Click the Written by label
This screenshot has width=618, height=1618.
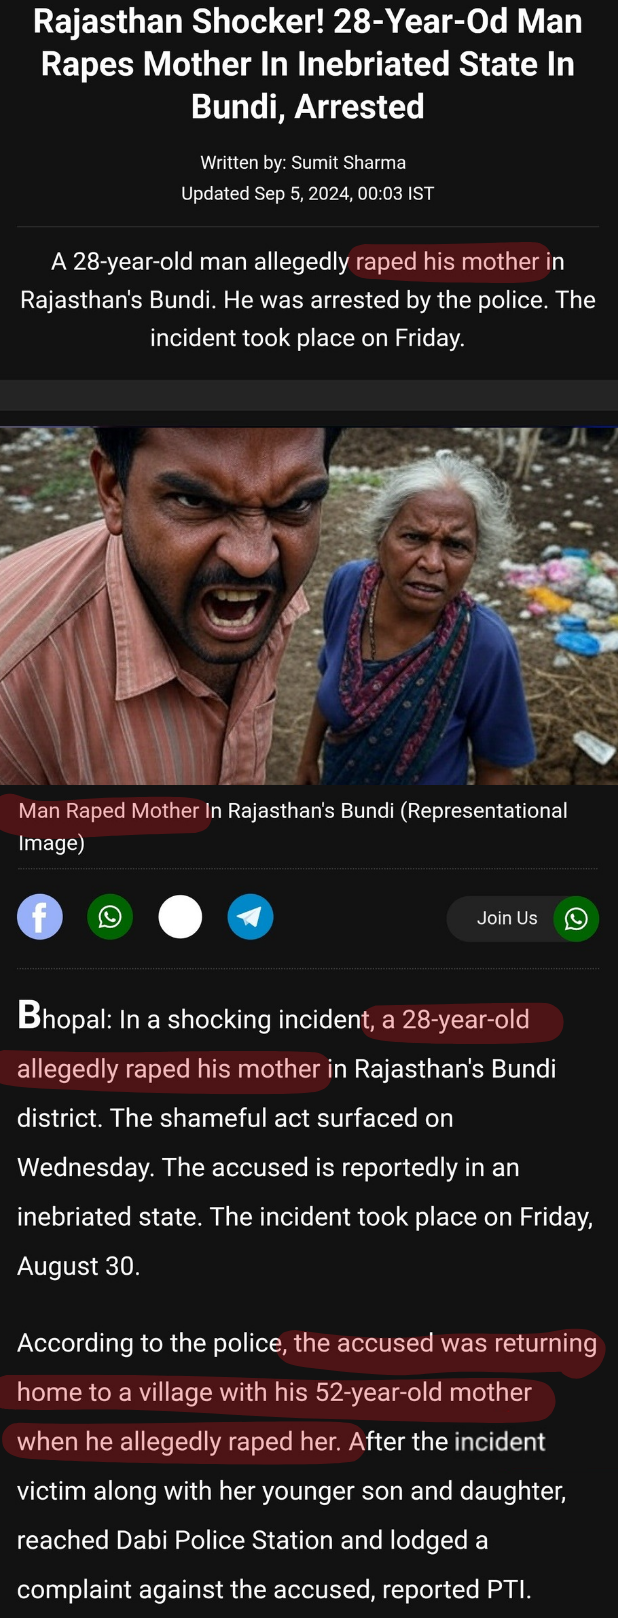(243, 162)
